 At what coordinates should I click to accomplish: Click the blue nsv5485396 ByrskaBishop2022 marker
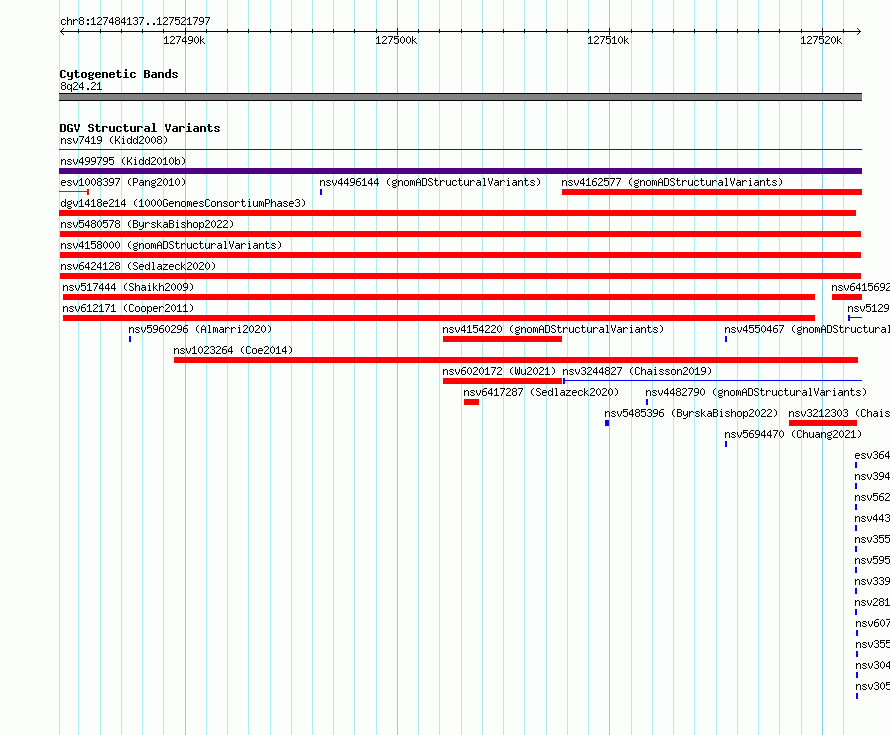607,423
